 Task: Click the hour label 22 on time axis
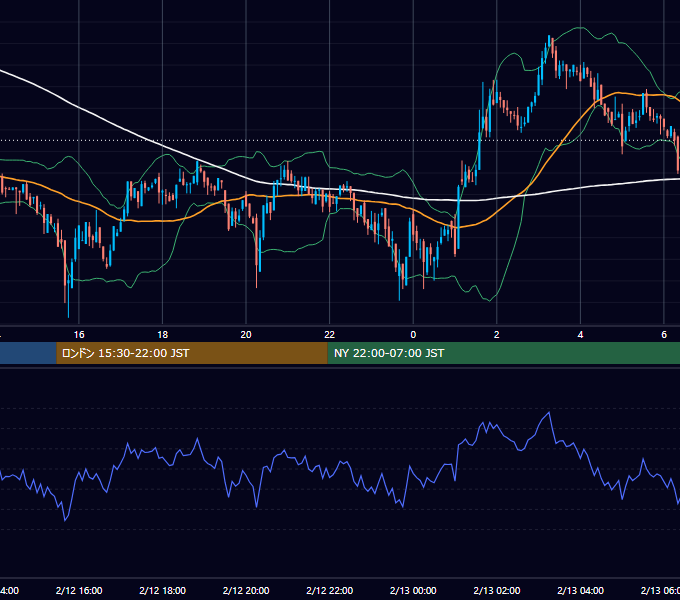(330, 335)
